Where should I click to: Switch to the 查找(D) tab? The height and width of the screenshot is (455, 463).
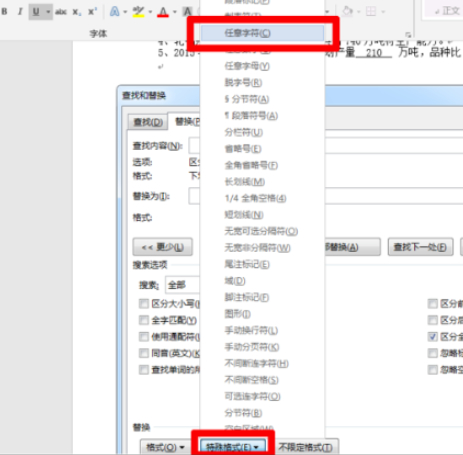click(x=148, y=122)
